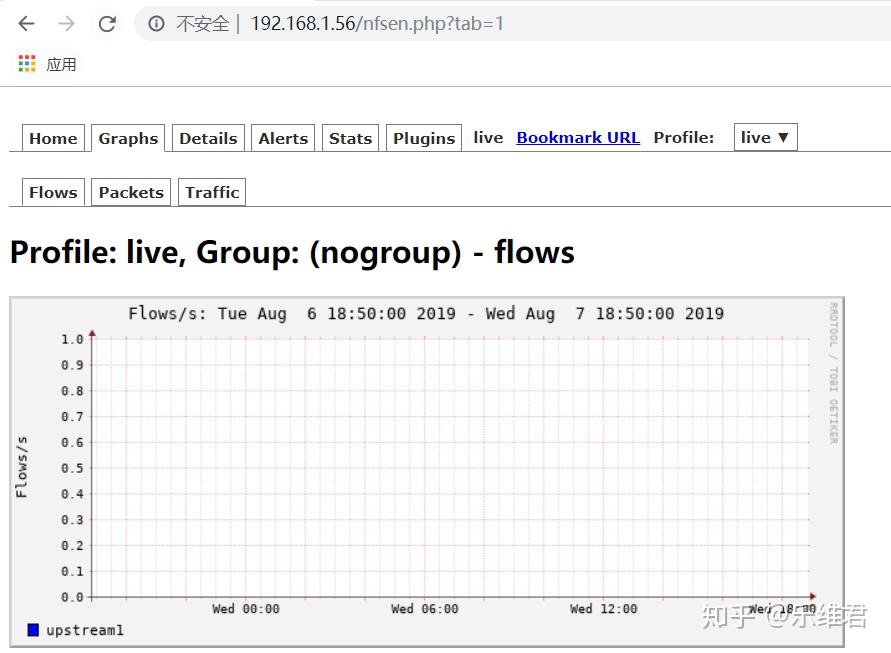Click the browser refresh icon

point(107,23)
